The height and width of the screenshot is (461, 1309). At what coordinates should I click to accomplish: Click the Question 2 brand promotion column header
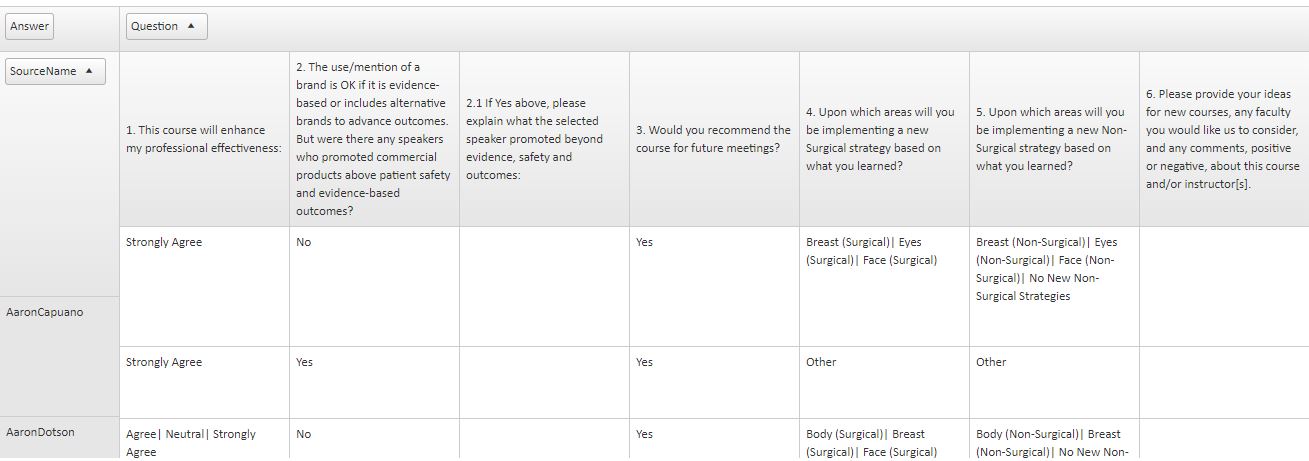pyautogui.click(x=375, y=139)
